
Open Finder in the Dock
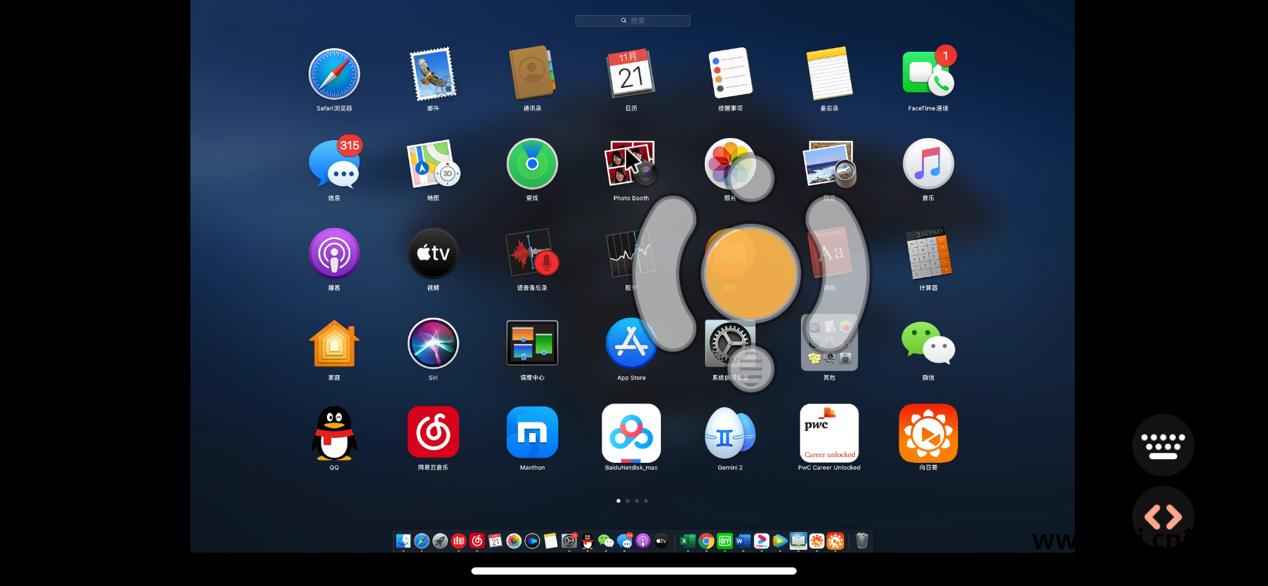403,541
